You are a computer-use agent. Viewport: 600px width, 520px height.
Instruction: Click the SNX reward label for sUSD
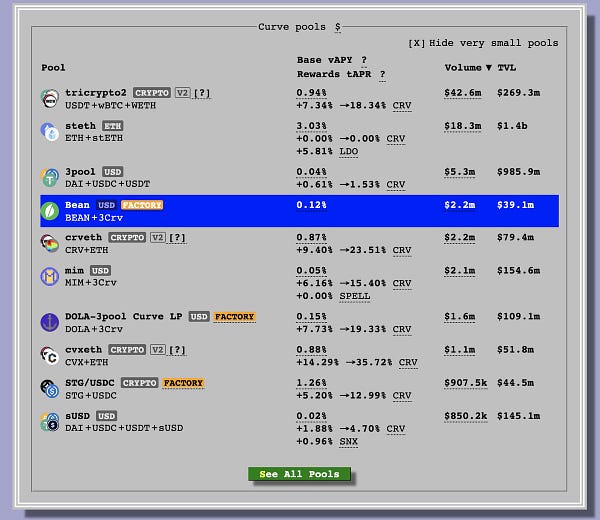tap(349, 442)
